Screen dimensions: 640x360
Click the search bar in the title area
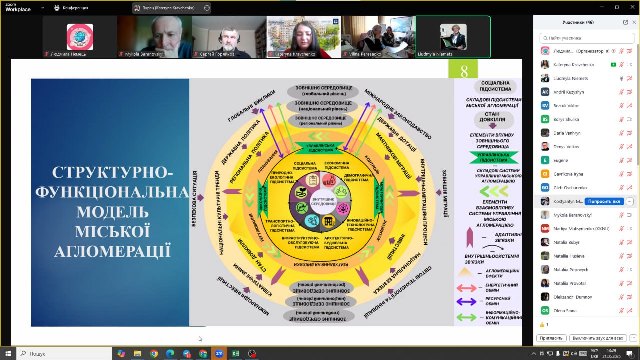click(x=171, y=8)
